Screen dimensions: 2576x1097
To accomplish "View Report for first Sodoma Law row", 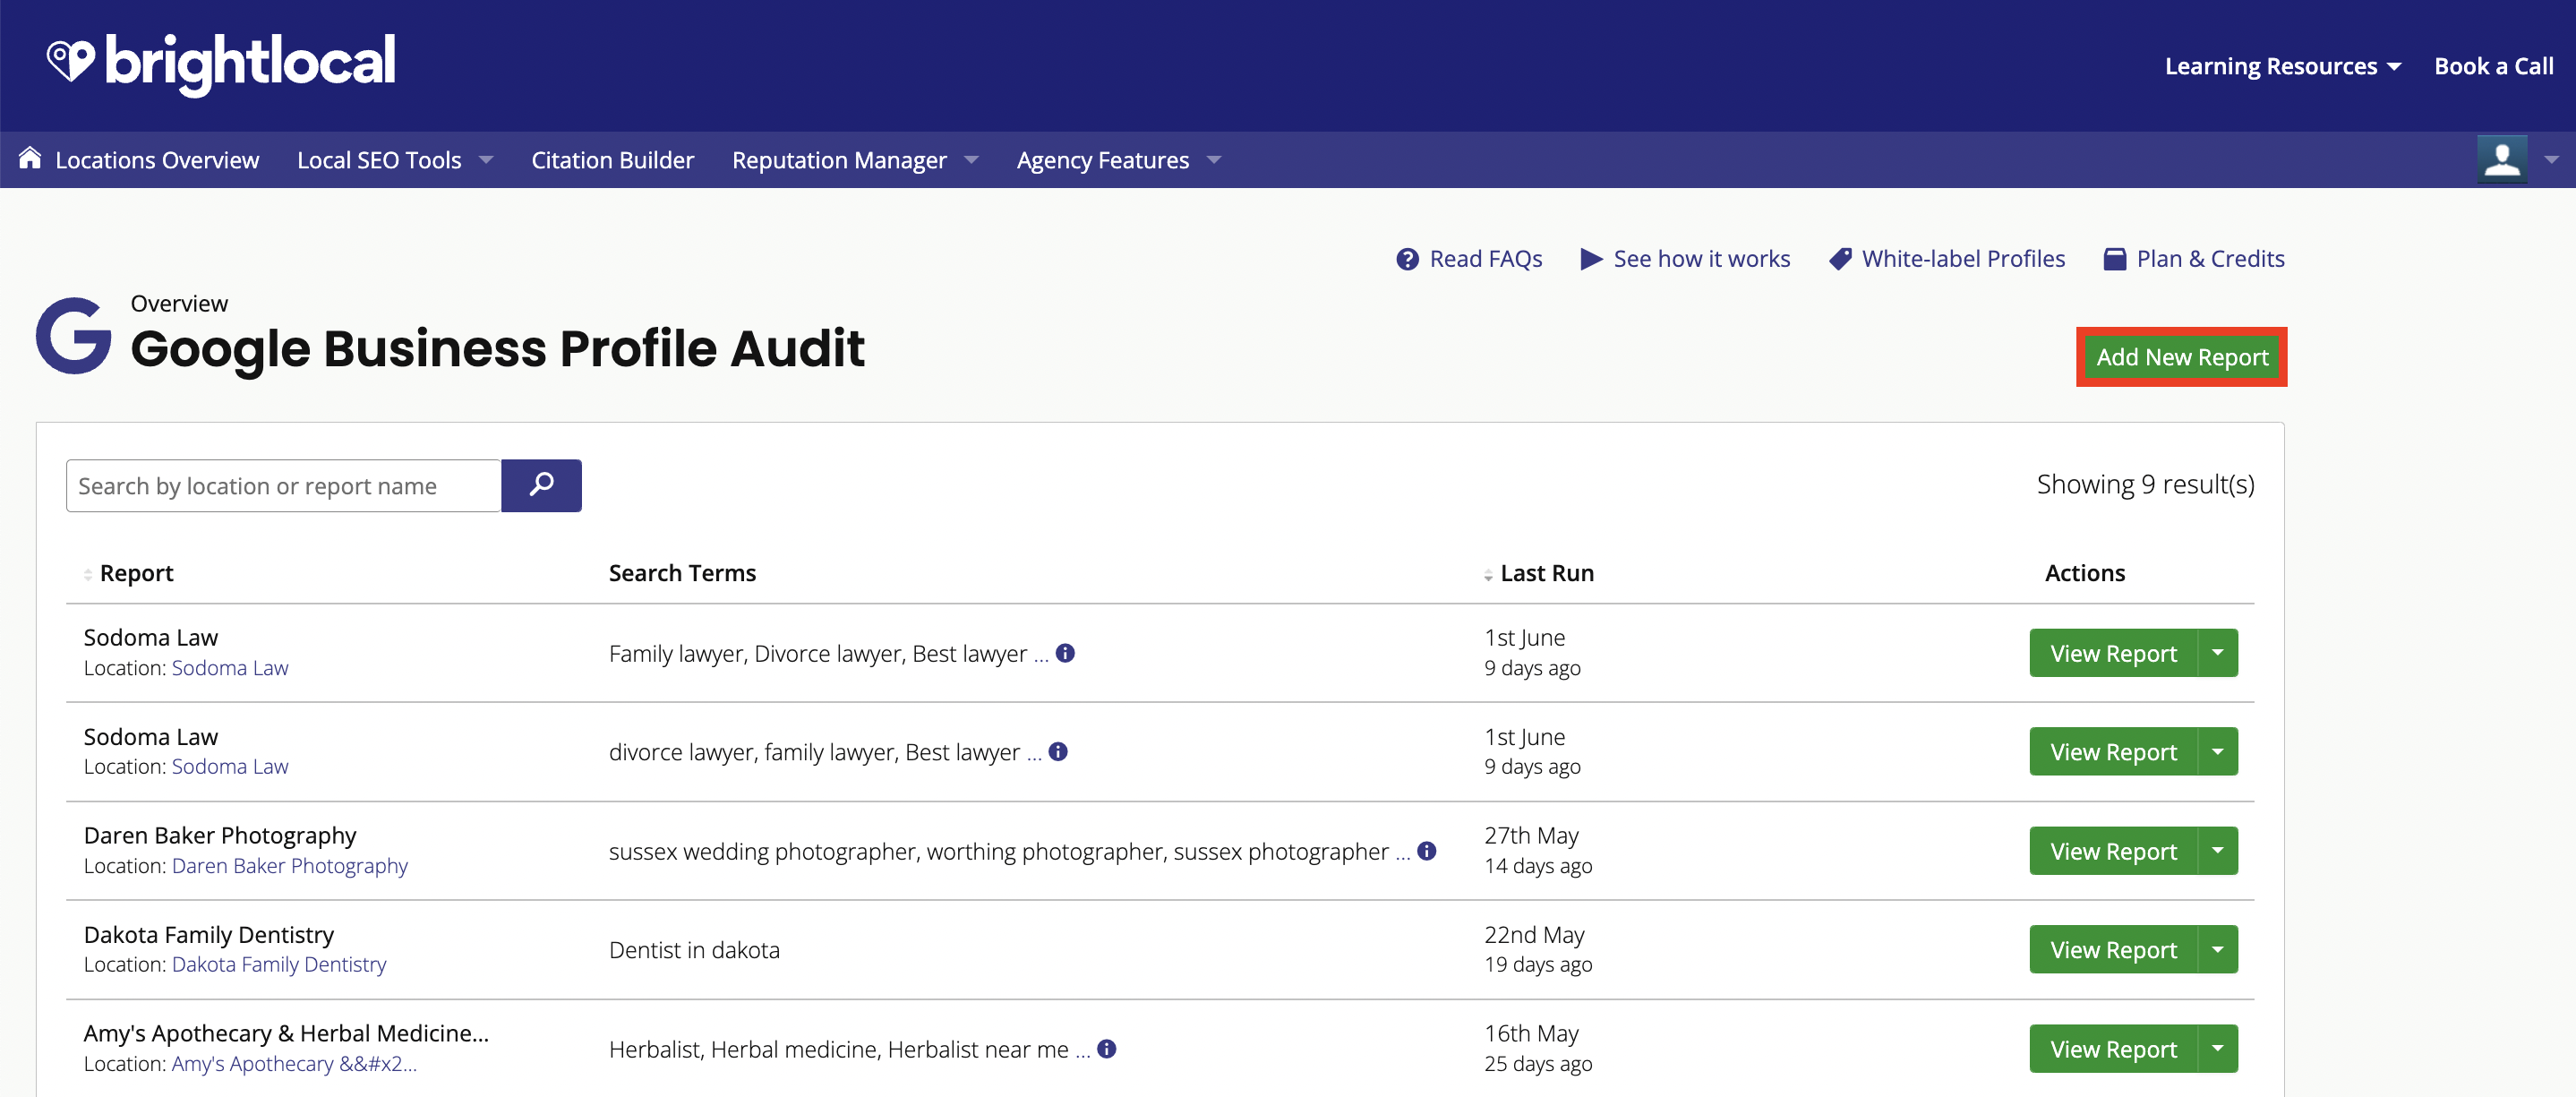I will coord(2113,653).
